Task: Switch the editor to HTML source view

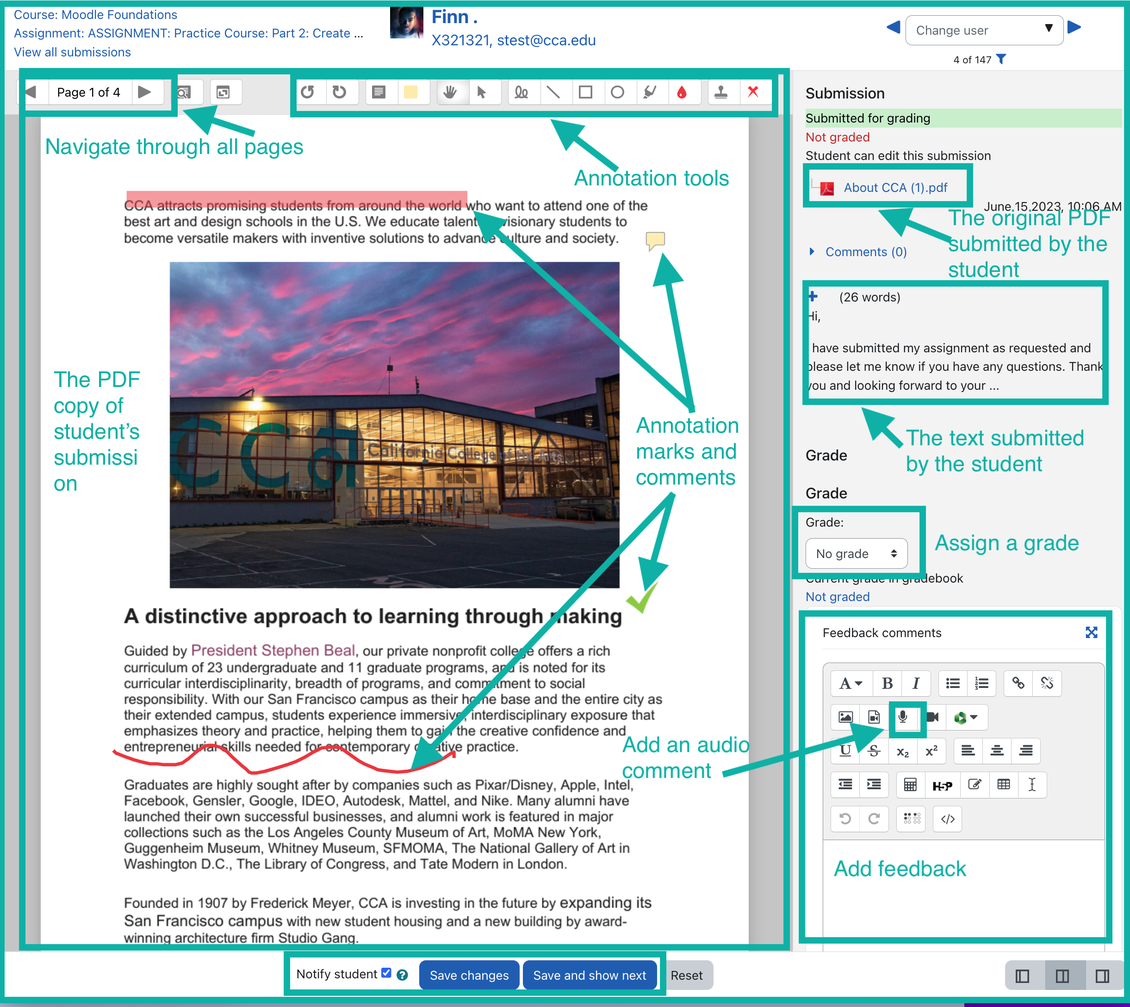Action: (x=948, y=818)
